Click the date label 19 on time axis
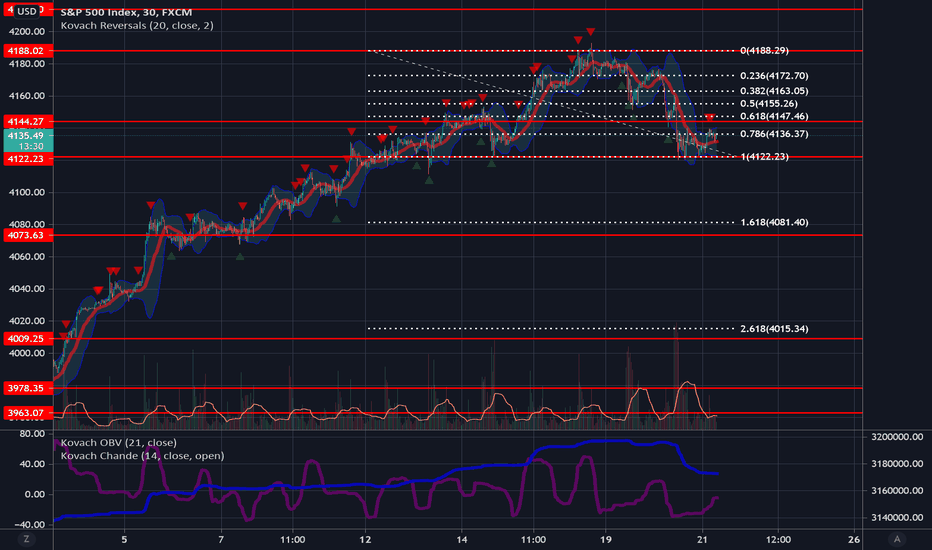932x550 pixels. tap(606, 539)
